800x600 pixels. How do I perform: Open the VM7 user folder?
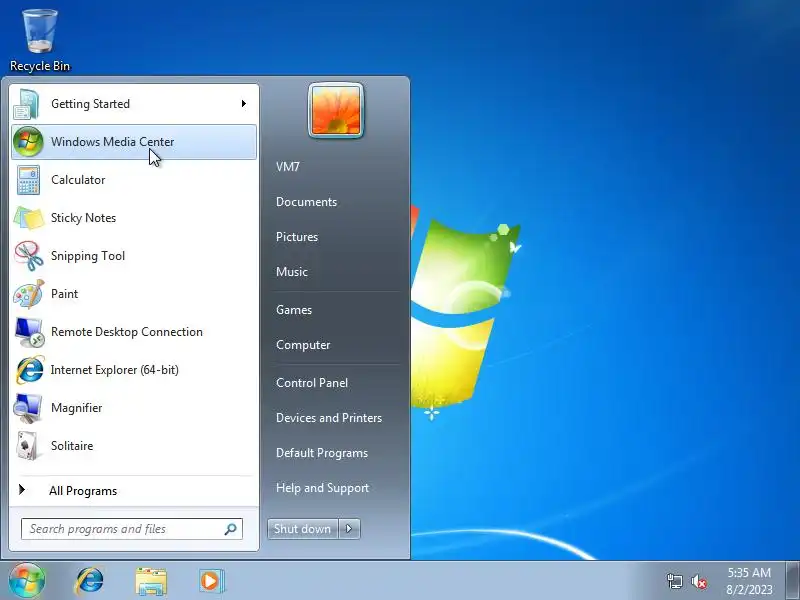pos(288,167)
